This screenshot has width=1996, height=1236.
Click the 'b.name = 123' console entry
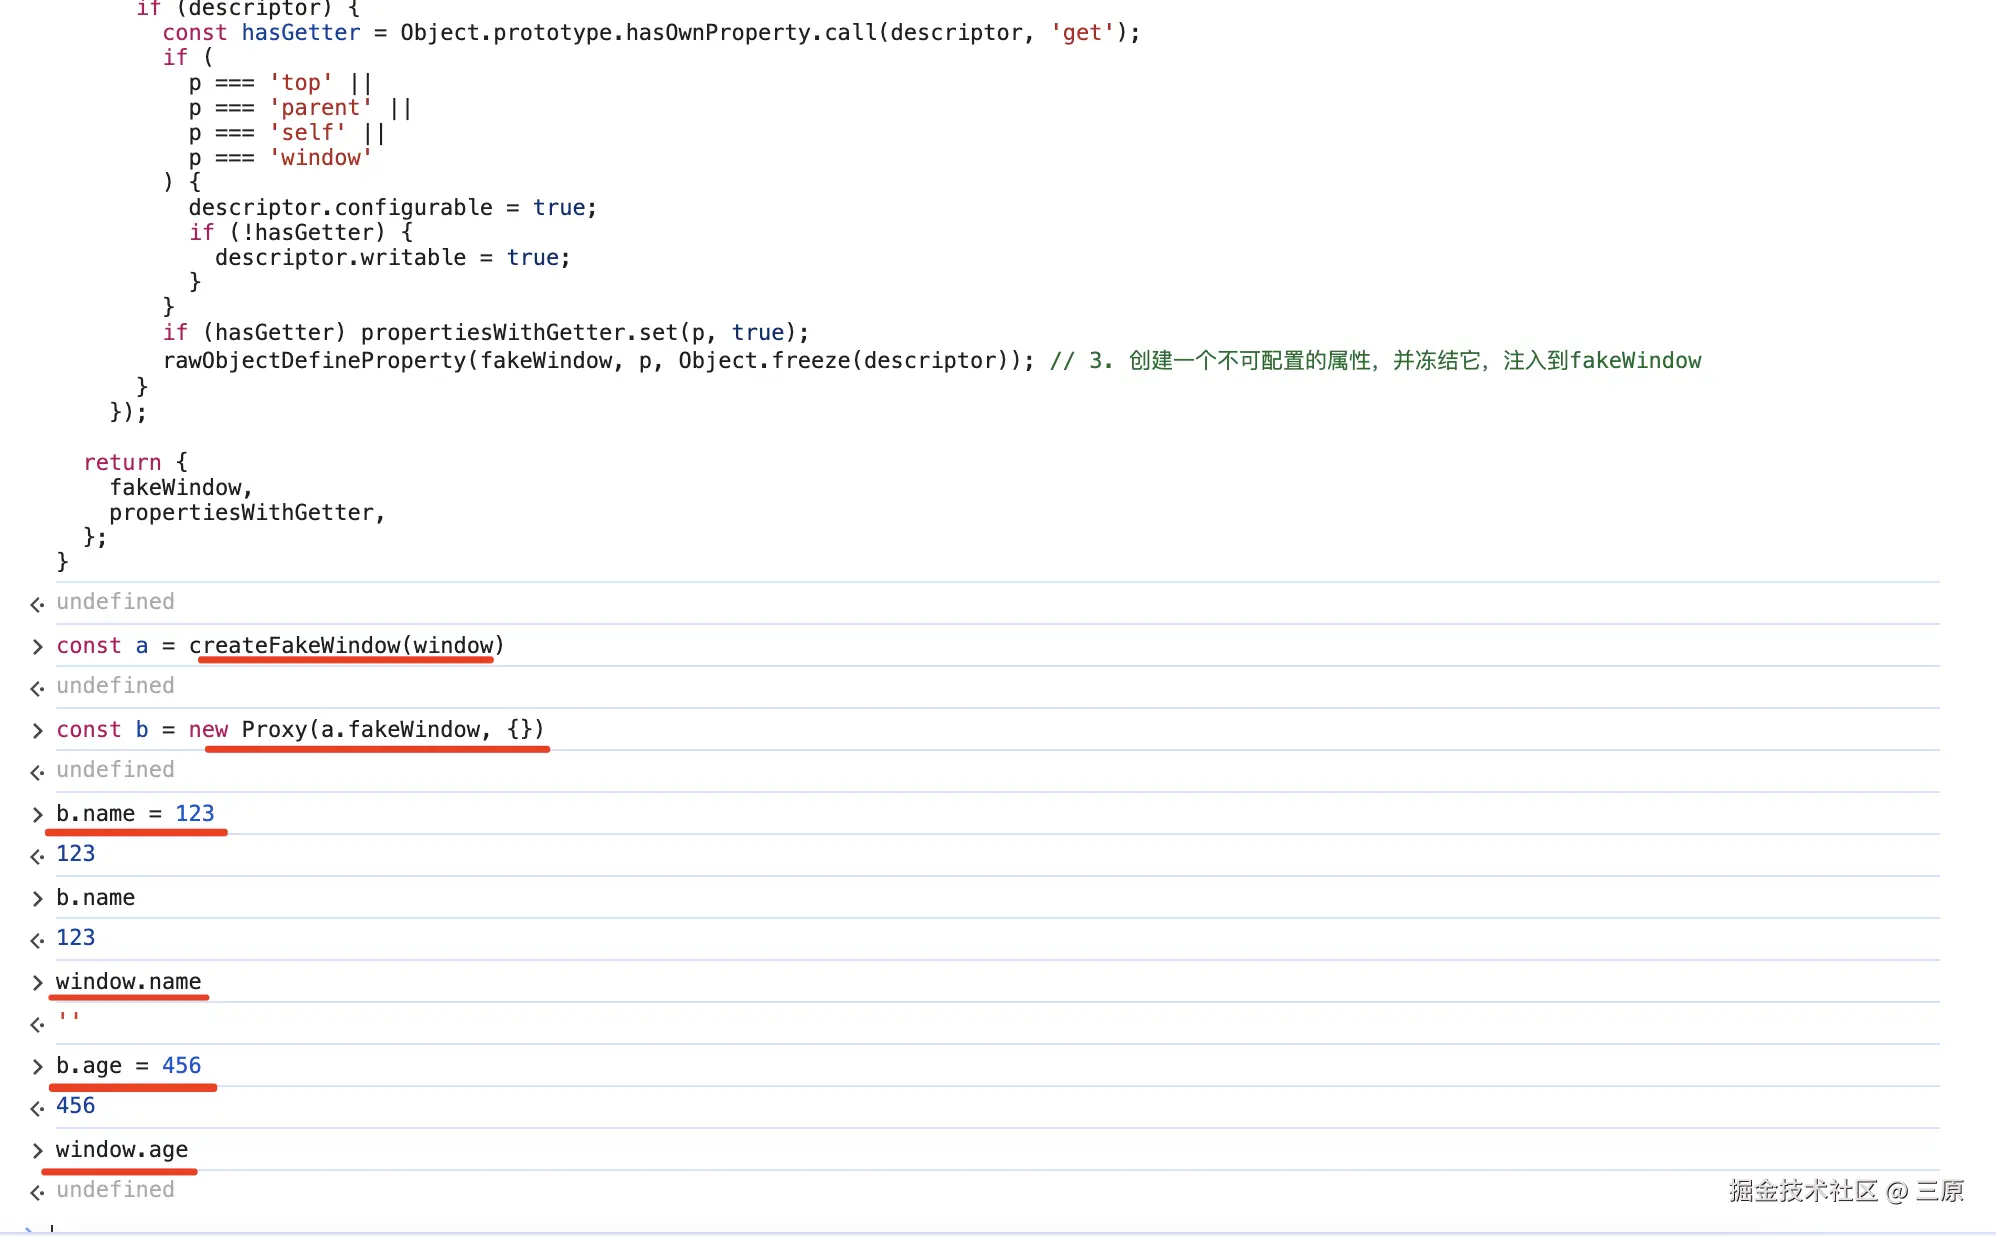[x=135, y=814]
